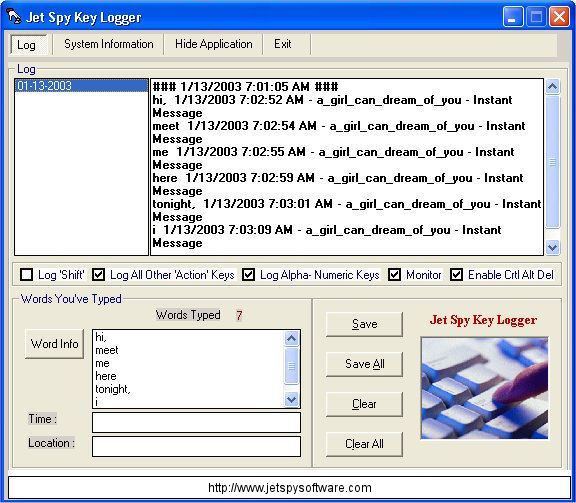Viewport: 576px width, 503px height.
Task: Uncheck Log Alpha-Numeric Keys checkbox
Action: tap(248, 274)
